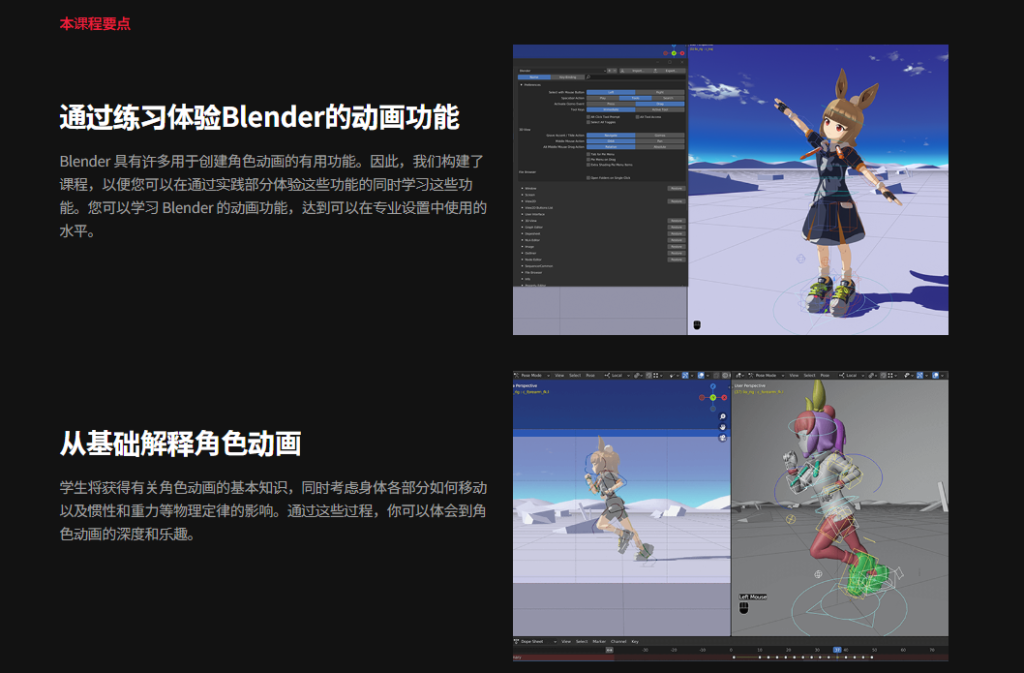The height and width of the screenshot is (673, 1024).
Task: Click the snap grid icon in right viewport header
Action: (890, 375)
